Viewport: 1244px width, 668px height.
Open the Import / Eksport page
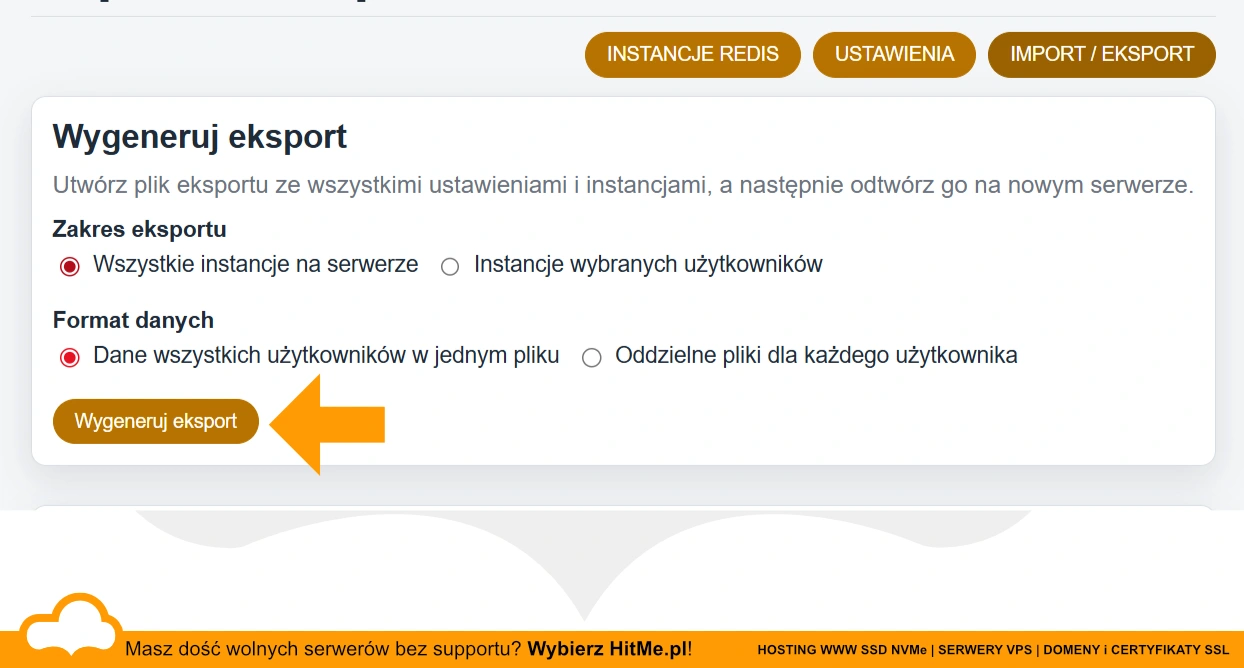point(1102,54)
